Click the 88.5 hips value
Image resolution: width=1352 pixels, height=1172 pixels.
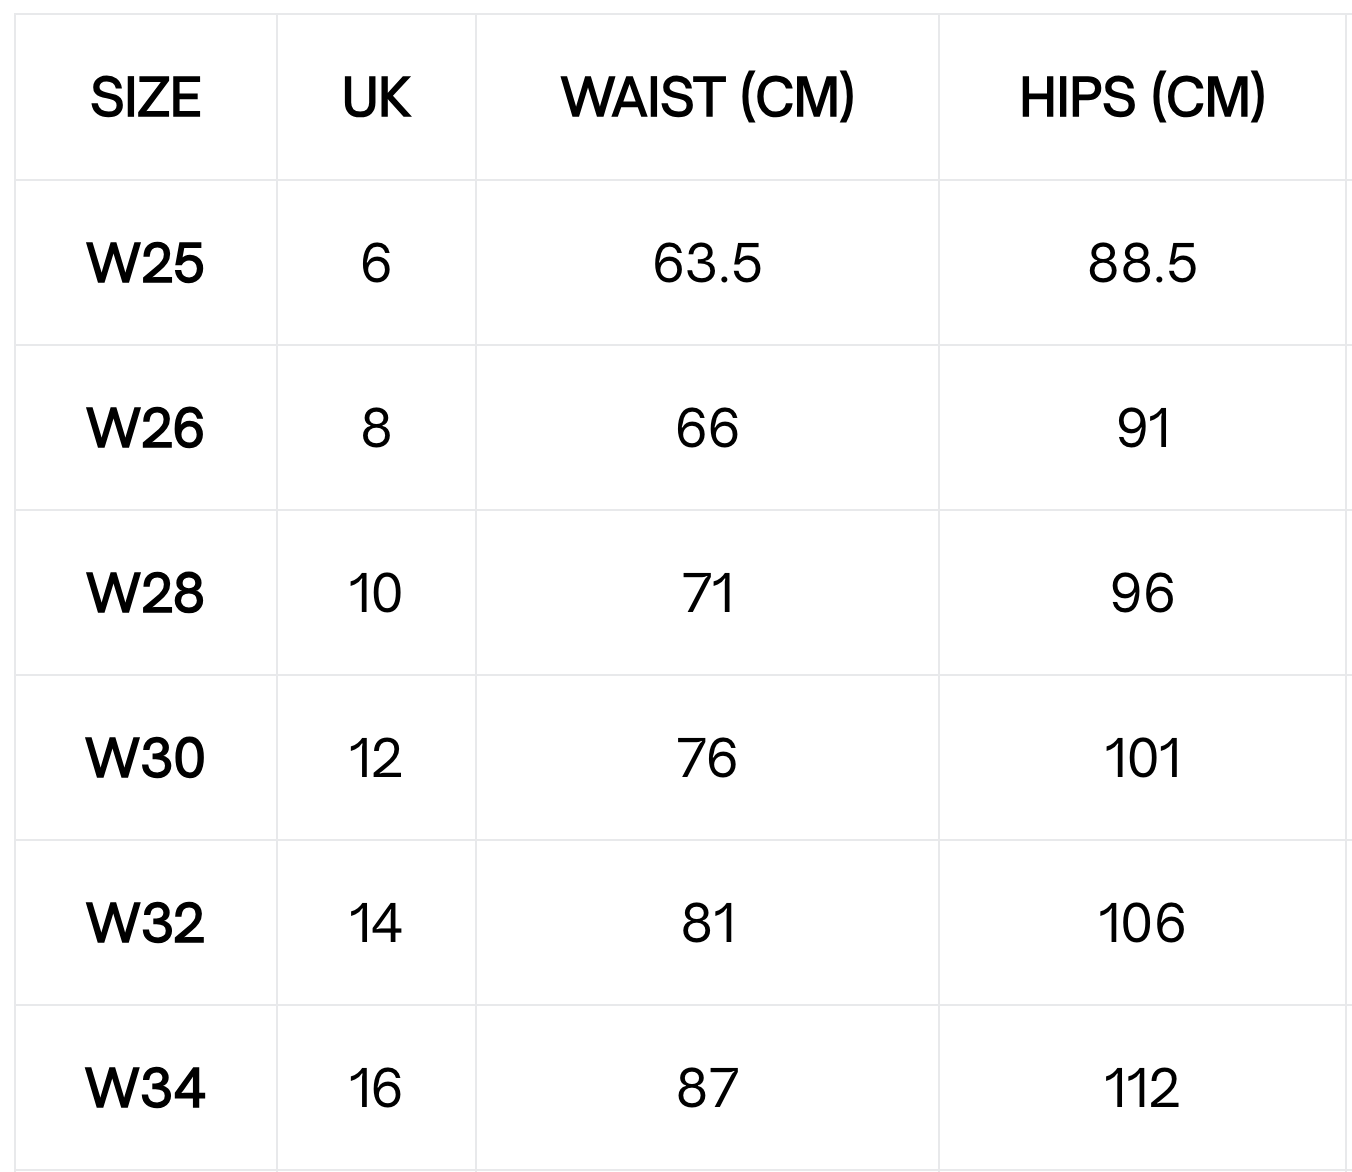pyautogui.click(x=1142, y=264)
